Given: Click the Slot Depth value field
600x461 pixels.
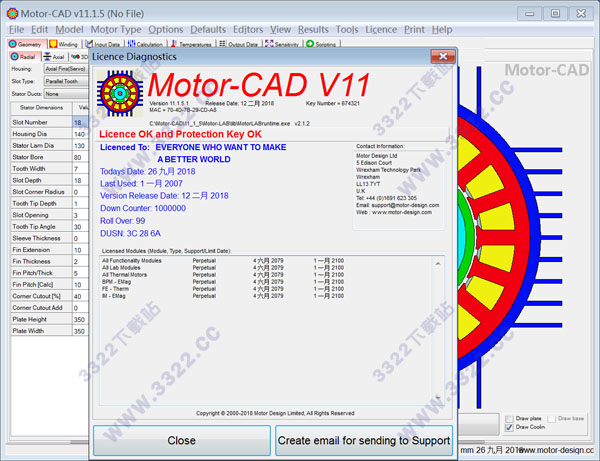Looking at the screenshot, I should click(80, 180).
